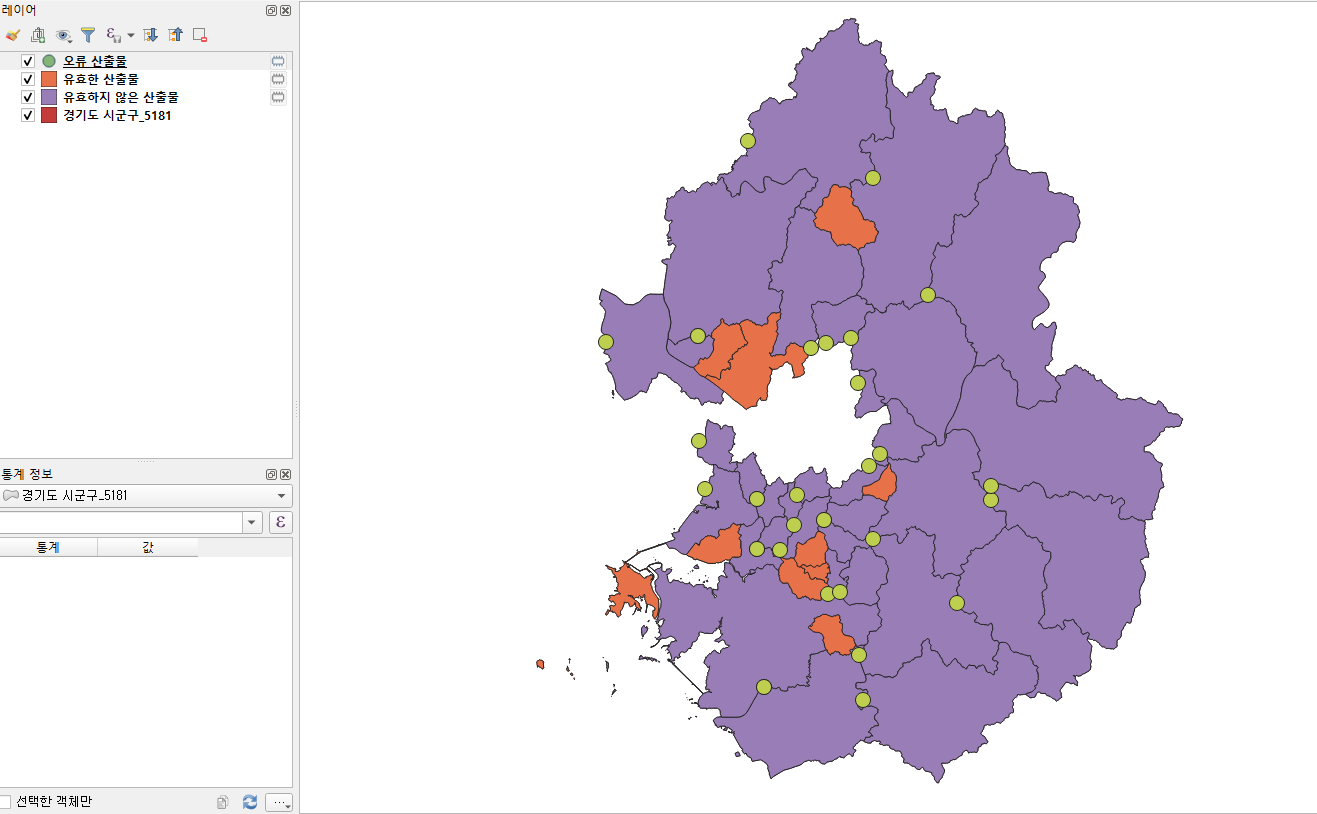Click the temporary layer chip icon for 유효한 산출물

(x=278, y=79)
